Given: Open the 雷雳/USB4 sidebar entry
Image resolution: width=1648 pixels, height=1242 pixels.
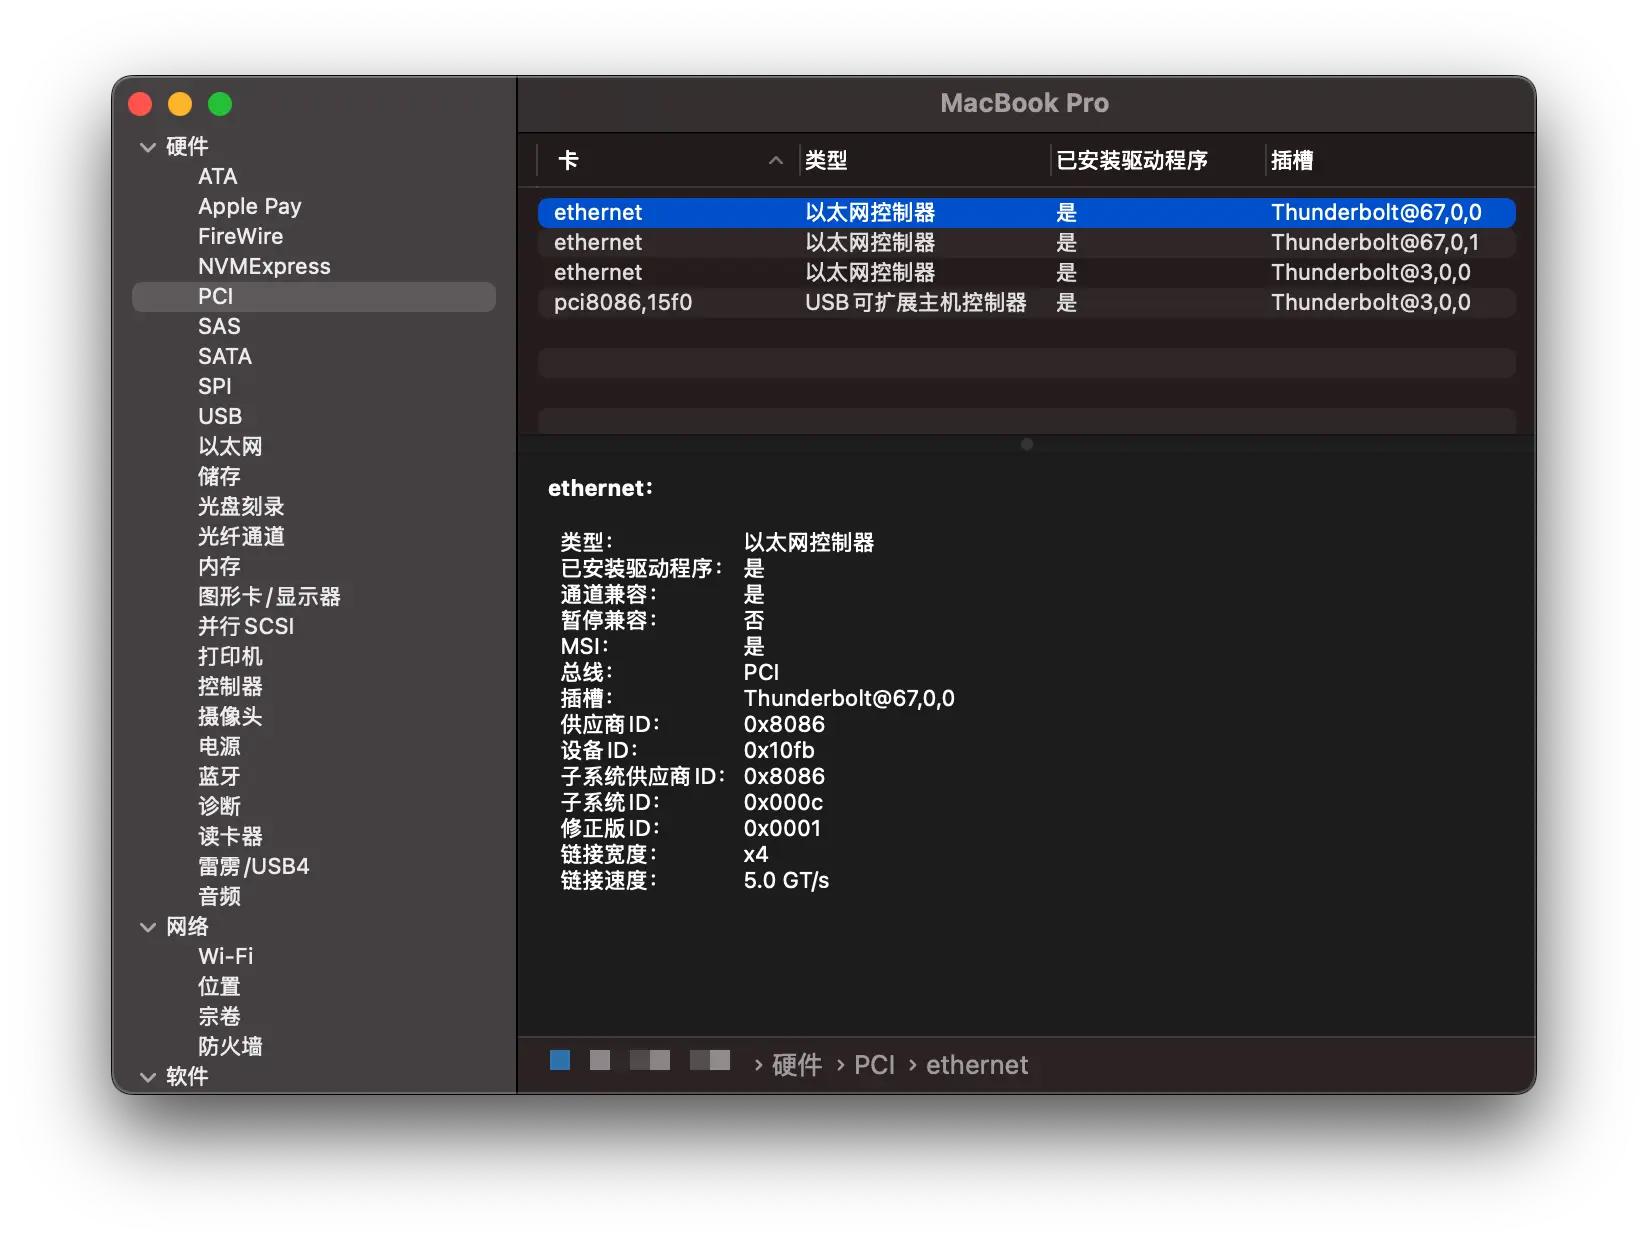Looking at the screenshot, I should click(253, 867).
